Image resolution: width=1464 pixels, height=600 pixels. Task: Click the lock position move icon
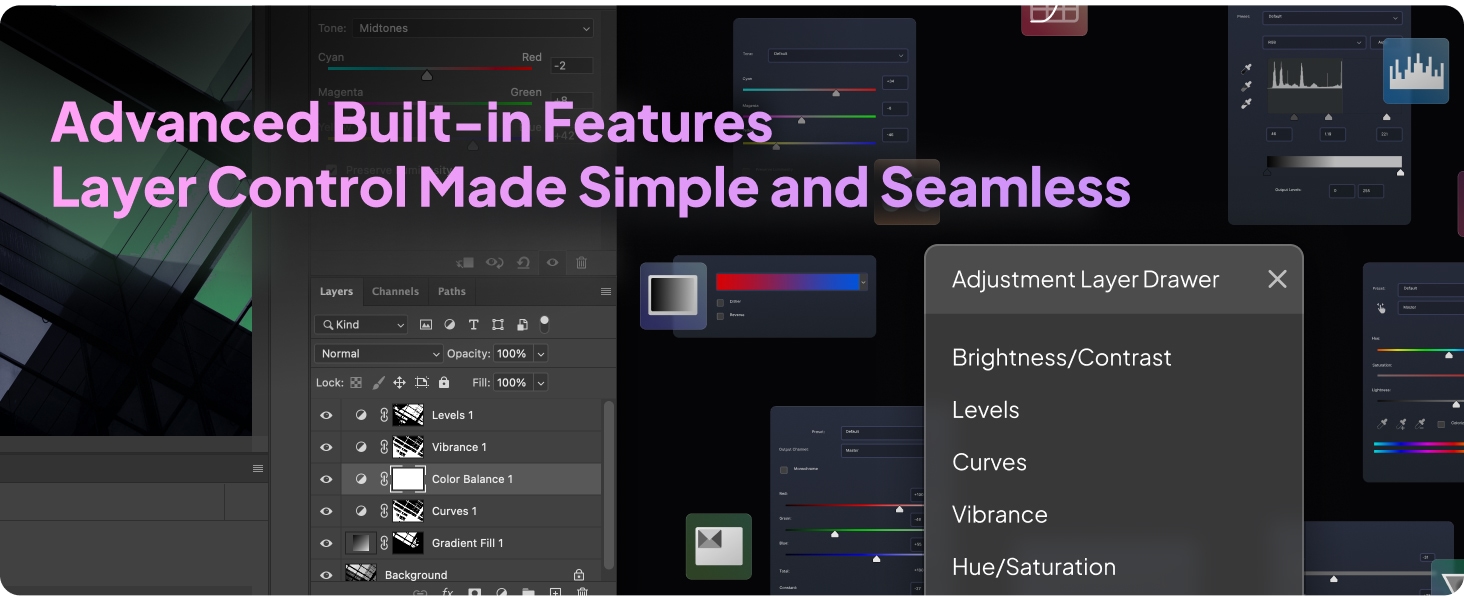[x=399, y=383]
